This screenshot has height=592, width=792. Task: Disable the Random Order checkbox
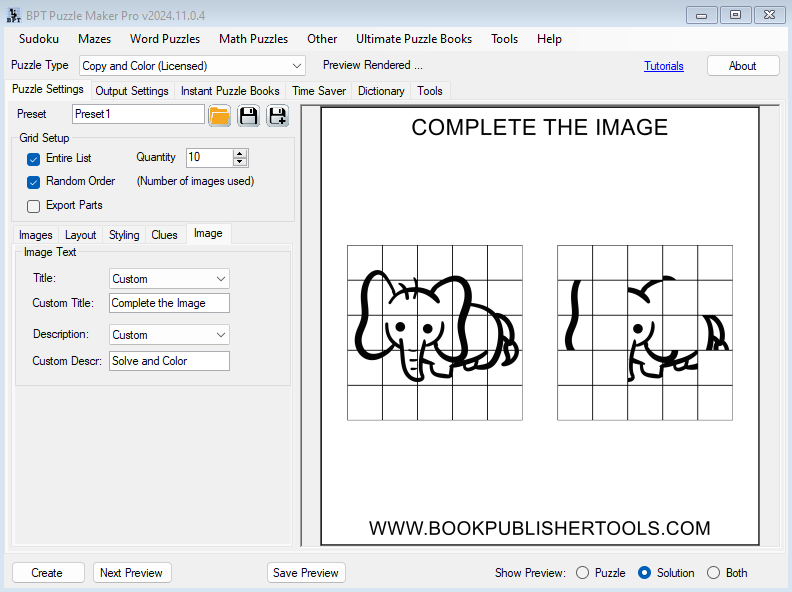tap(34, 182)
